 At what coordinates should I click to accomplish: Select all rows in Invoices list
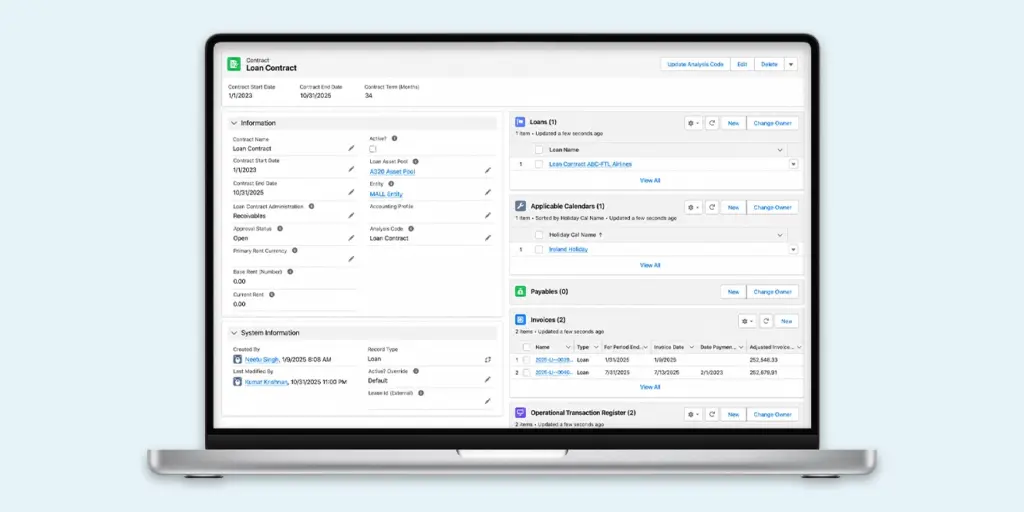click(x=526, y=347)
